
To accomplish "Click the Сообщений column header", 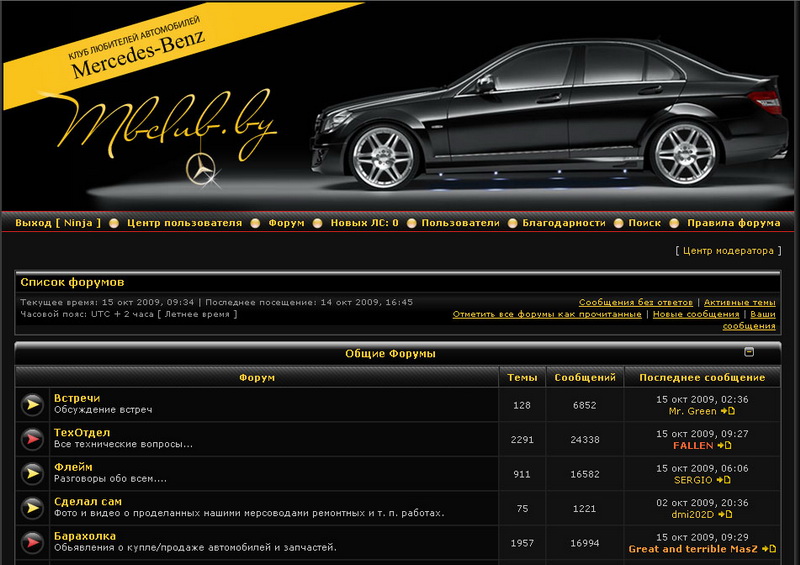I will tap(585, 377).
